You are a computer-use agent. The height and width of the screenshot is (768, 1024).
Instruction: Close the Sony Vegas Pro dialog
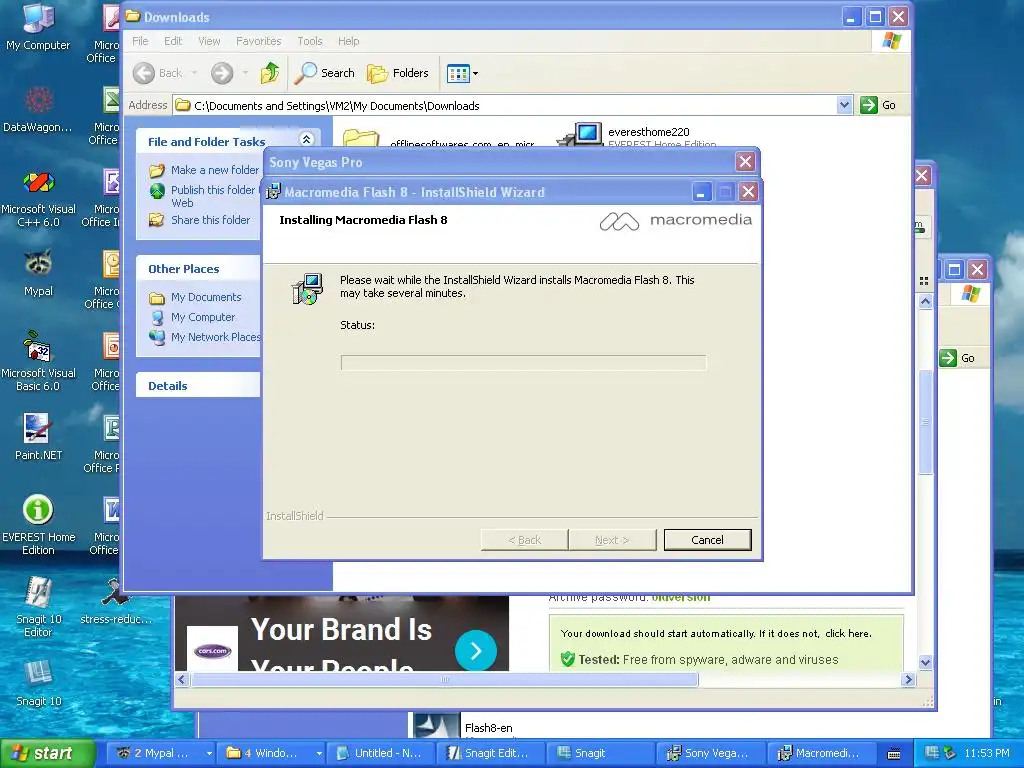coord(744,162)
